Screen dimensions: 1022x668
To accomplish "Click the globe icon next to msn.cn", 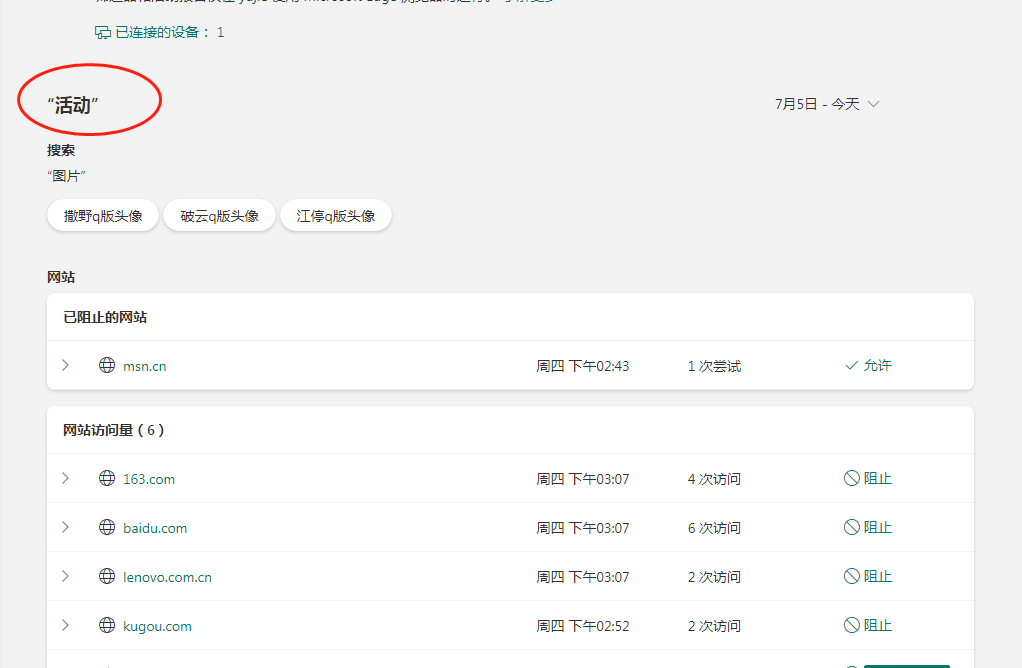I will coord(107,366).
